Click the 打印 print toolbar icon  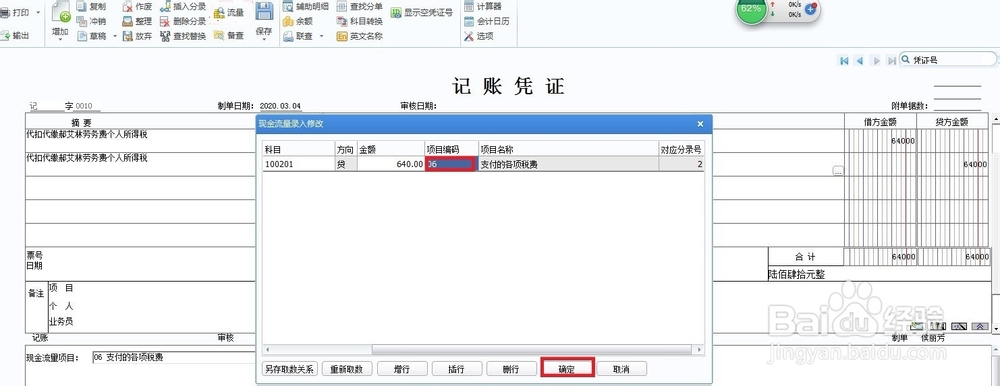pyautogui.click(x=5, y=13)
